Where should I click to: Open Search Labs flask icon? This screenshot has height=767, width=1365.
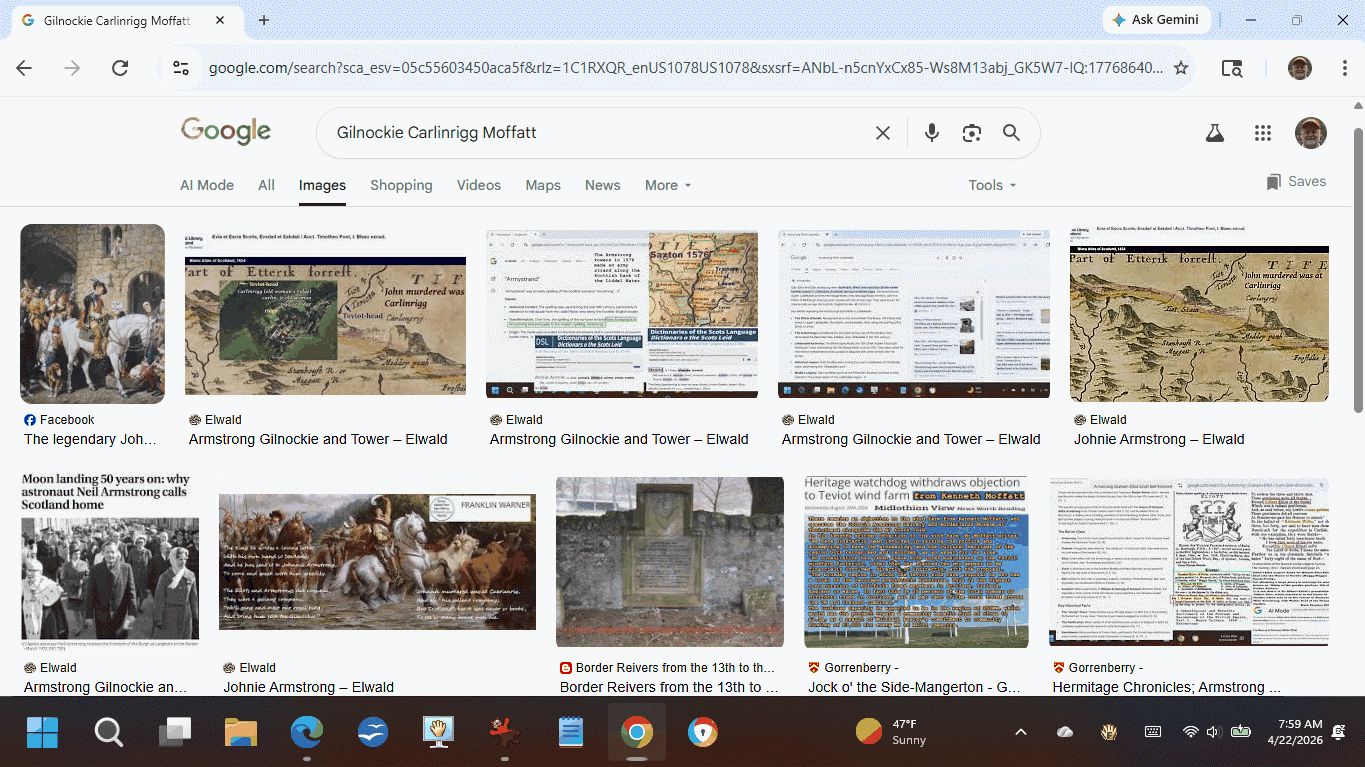(x=1215, y=133)
